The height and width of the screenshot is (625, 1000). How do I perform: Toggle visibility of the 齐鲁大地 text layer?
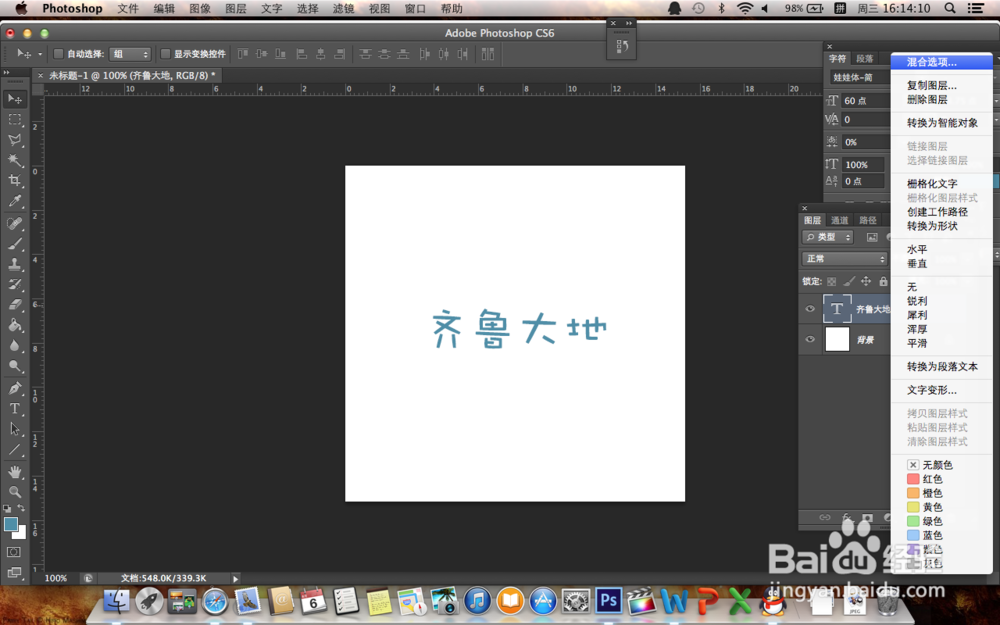tap(810, 308)
